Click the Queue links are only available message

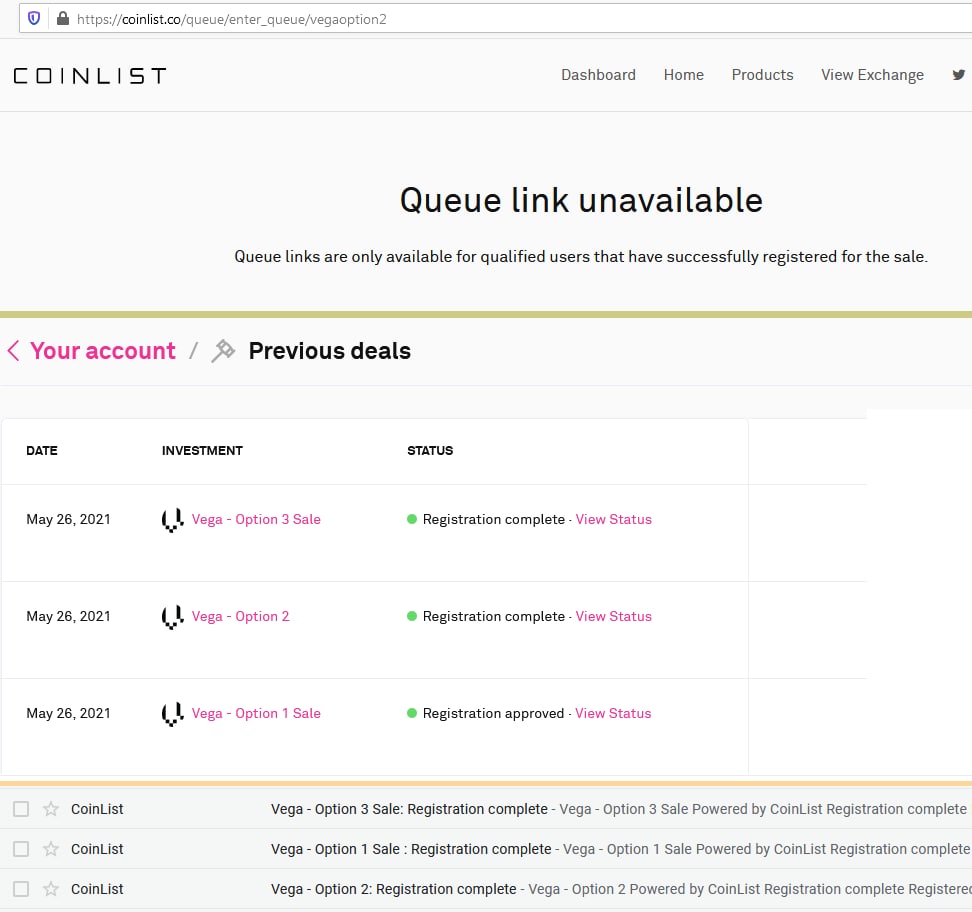click(x=581, y=257)
